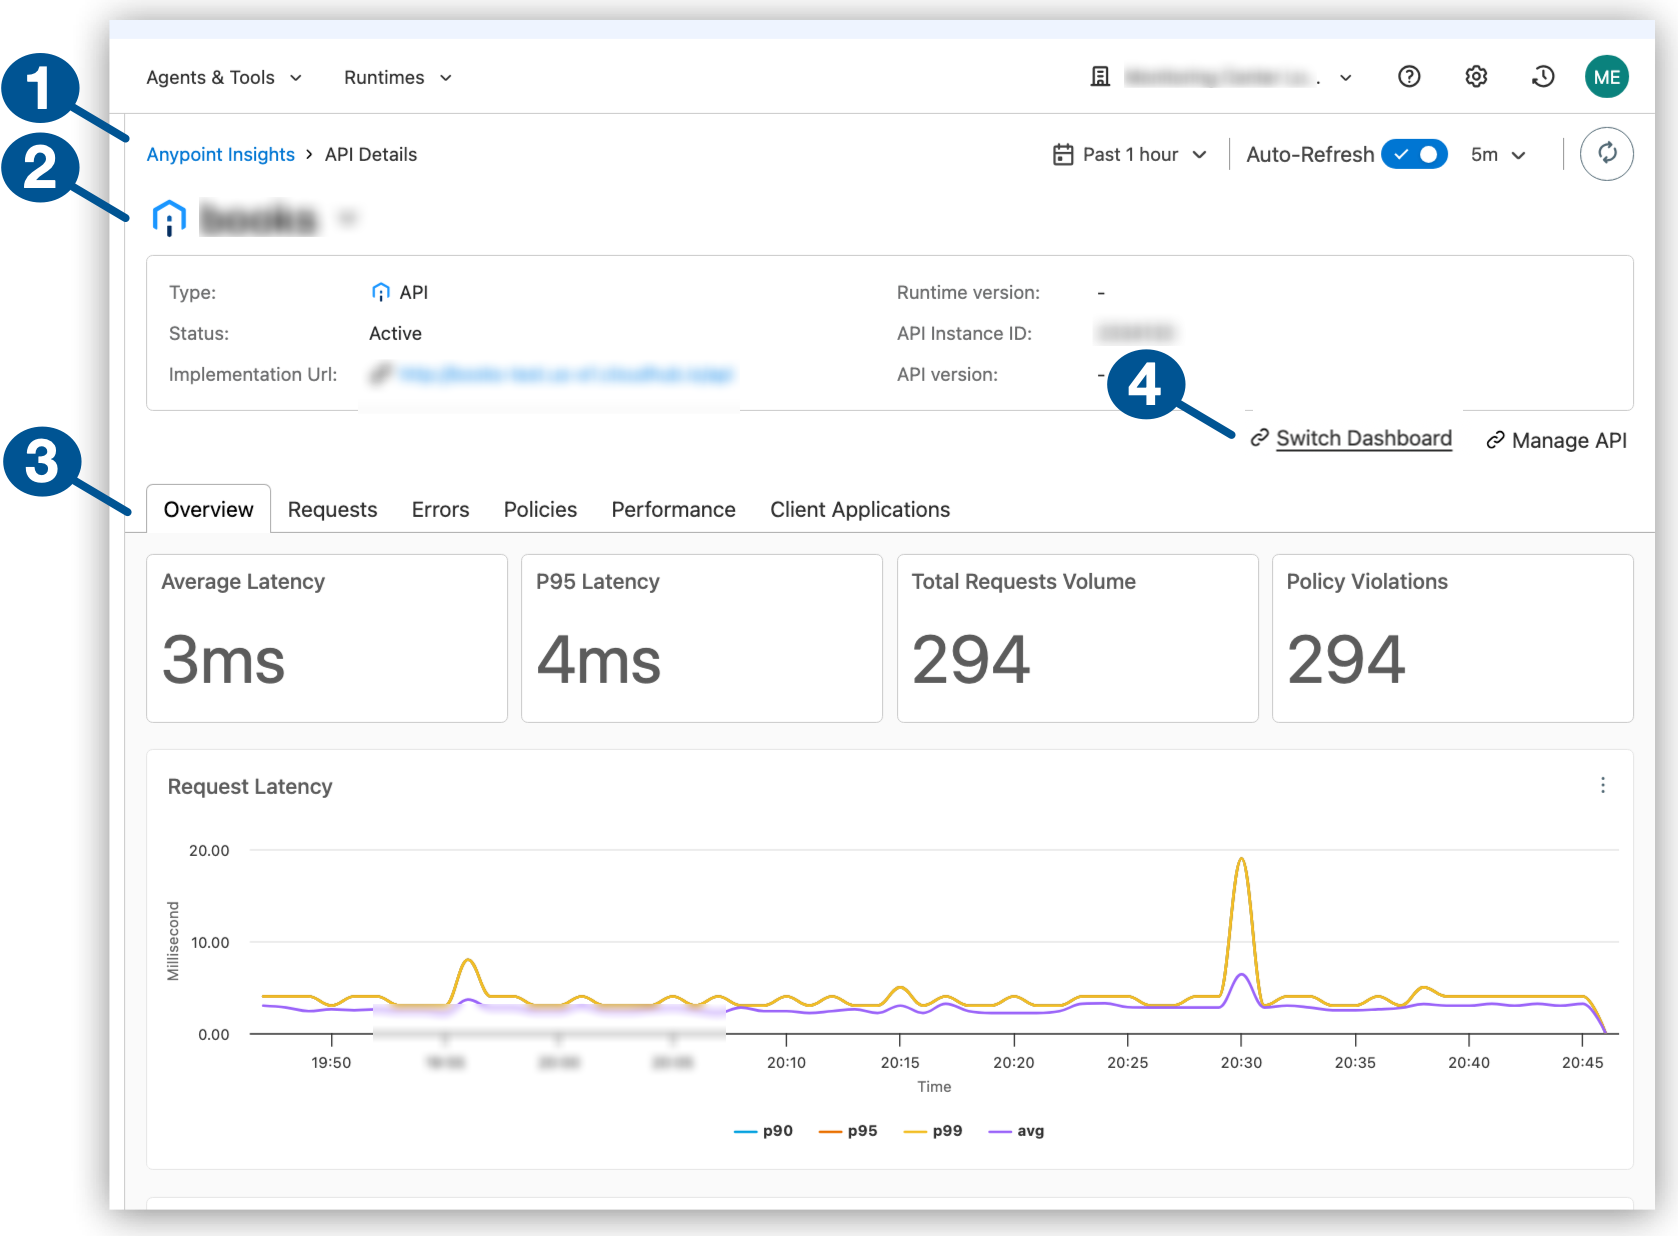Switch to the Requests tab
Viewport: 1678px width, 1236px height.
332,509
